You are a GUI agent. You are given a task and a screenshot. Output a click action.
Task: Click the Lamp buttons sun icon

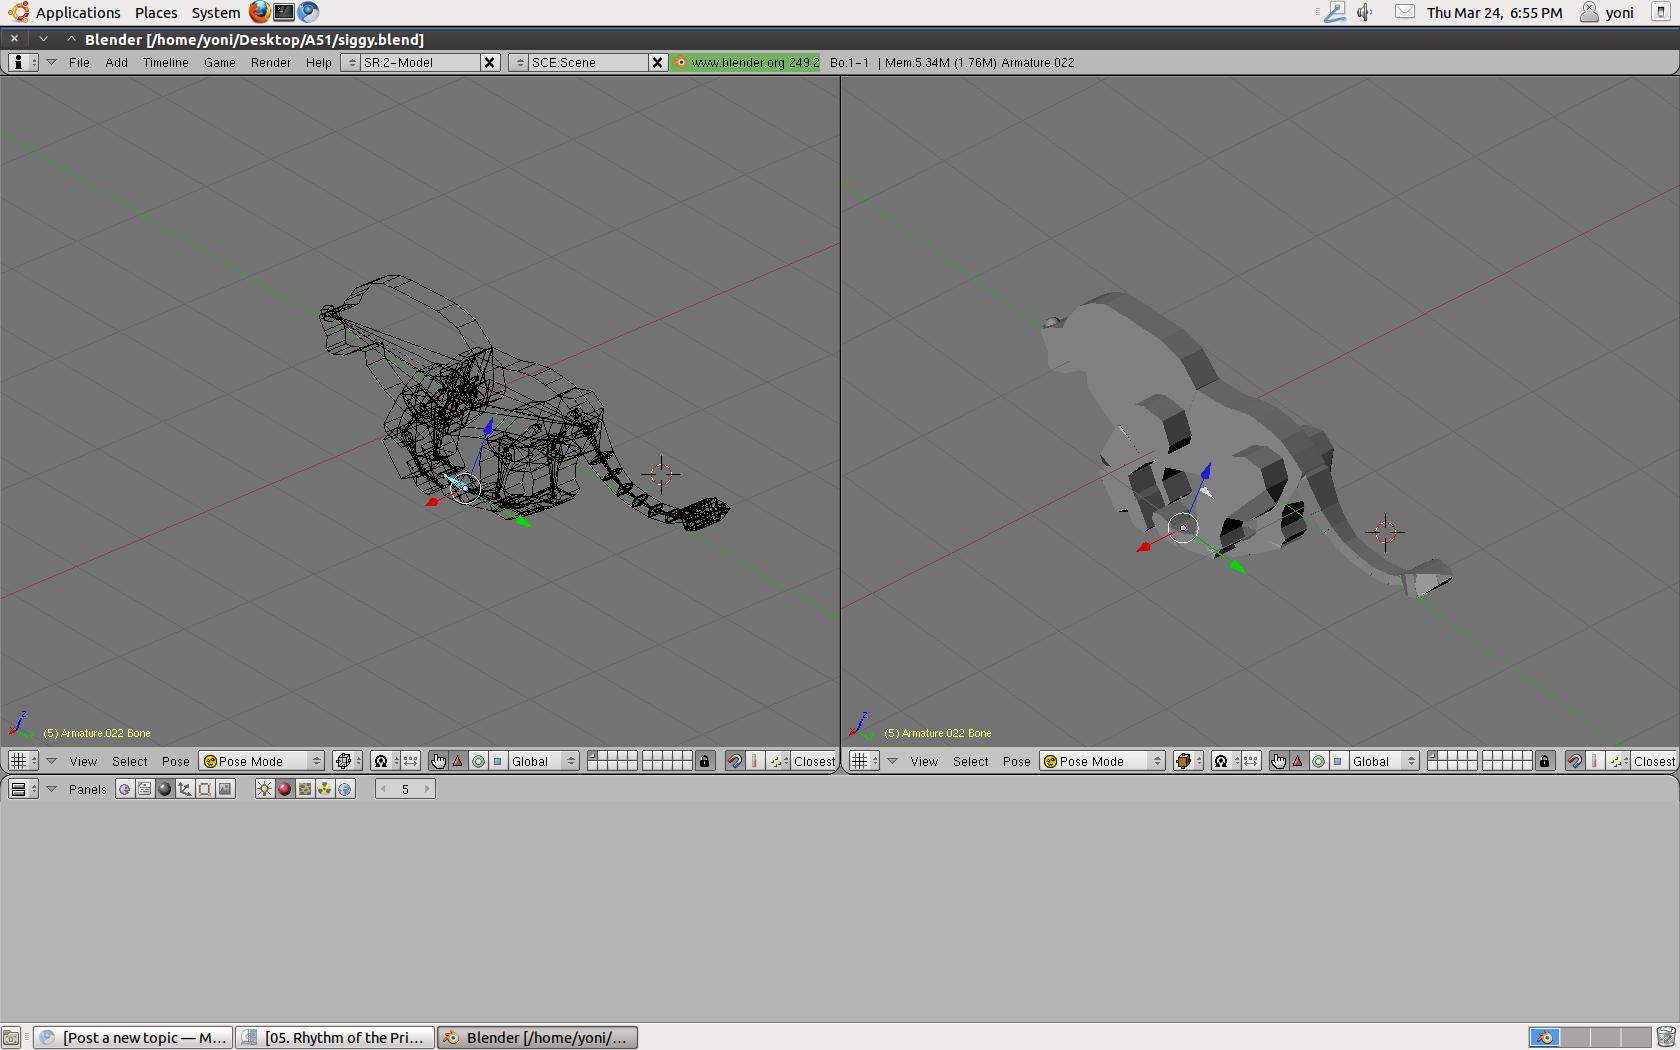[264, 789]
